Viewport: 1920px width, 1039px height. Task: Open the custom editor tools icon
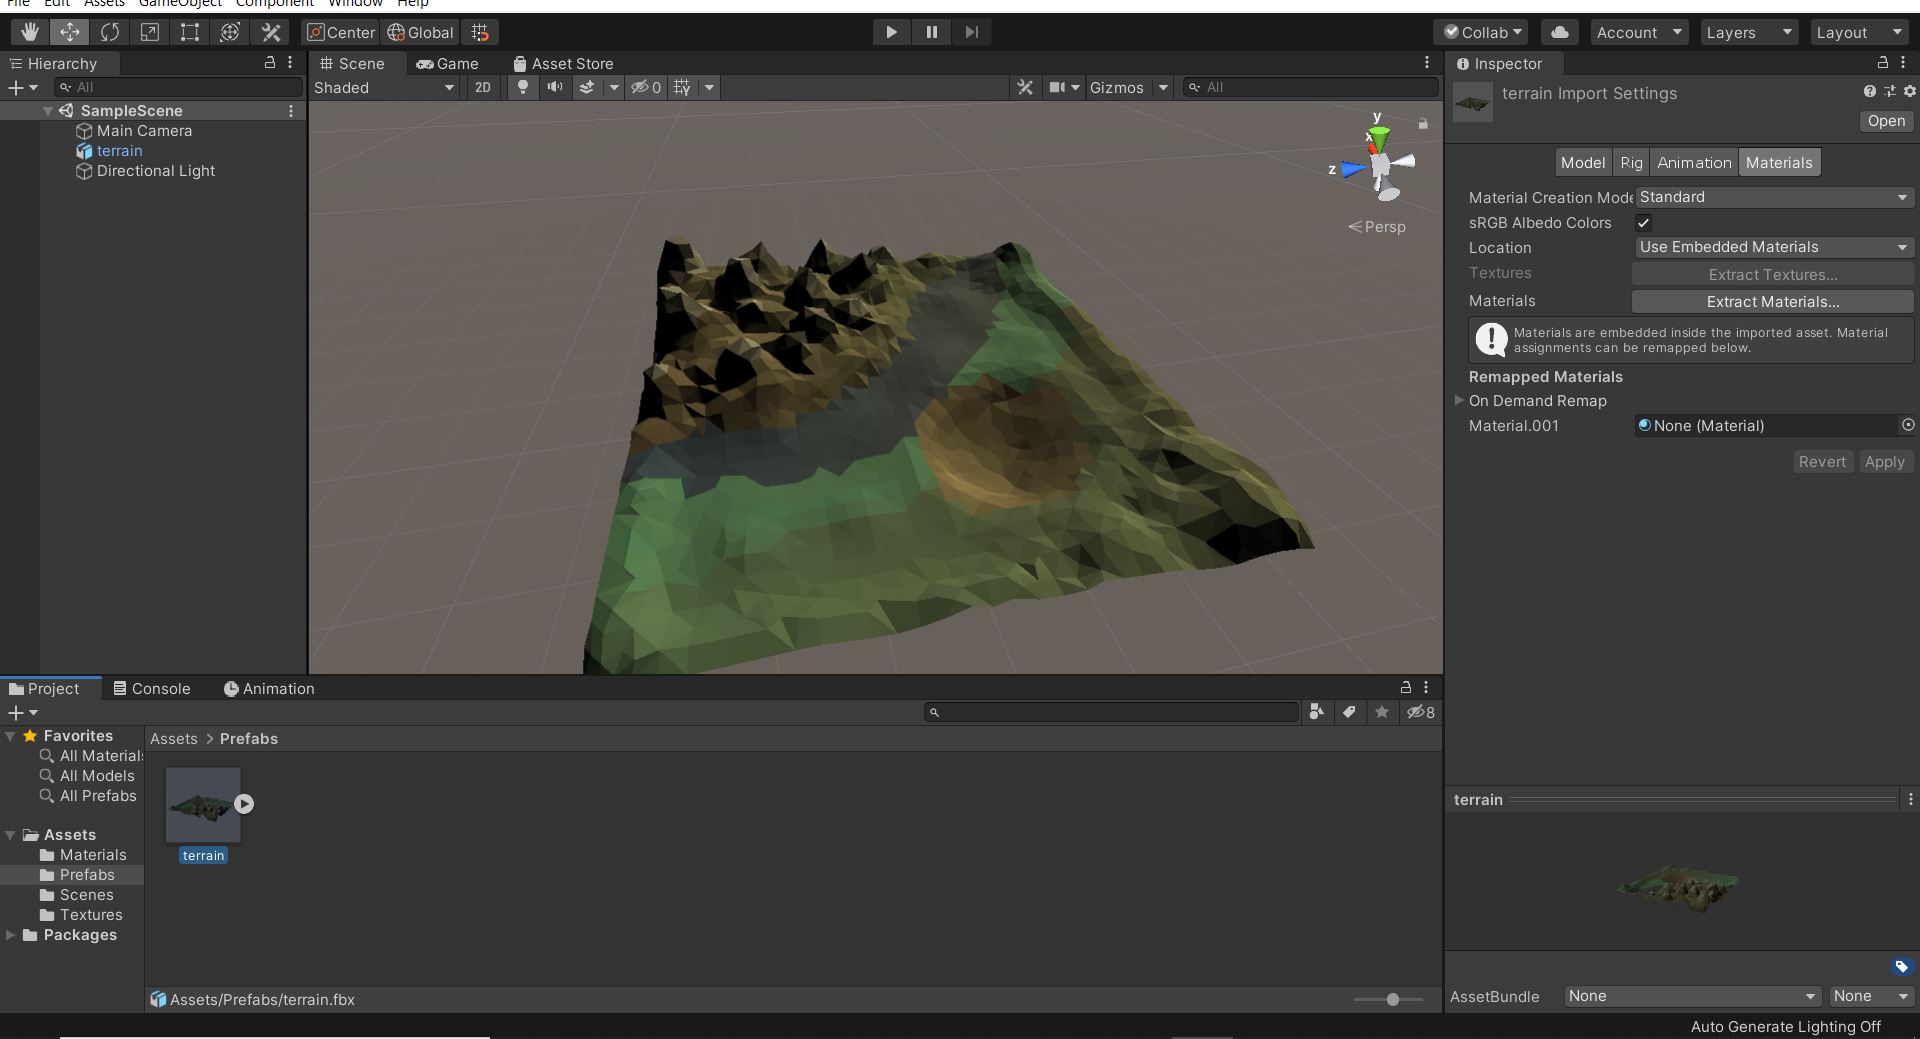(x=270, y=31)
